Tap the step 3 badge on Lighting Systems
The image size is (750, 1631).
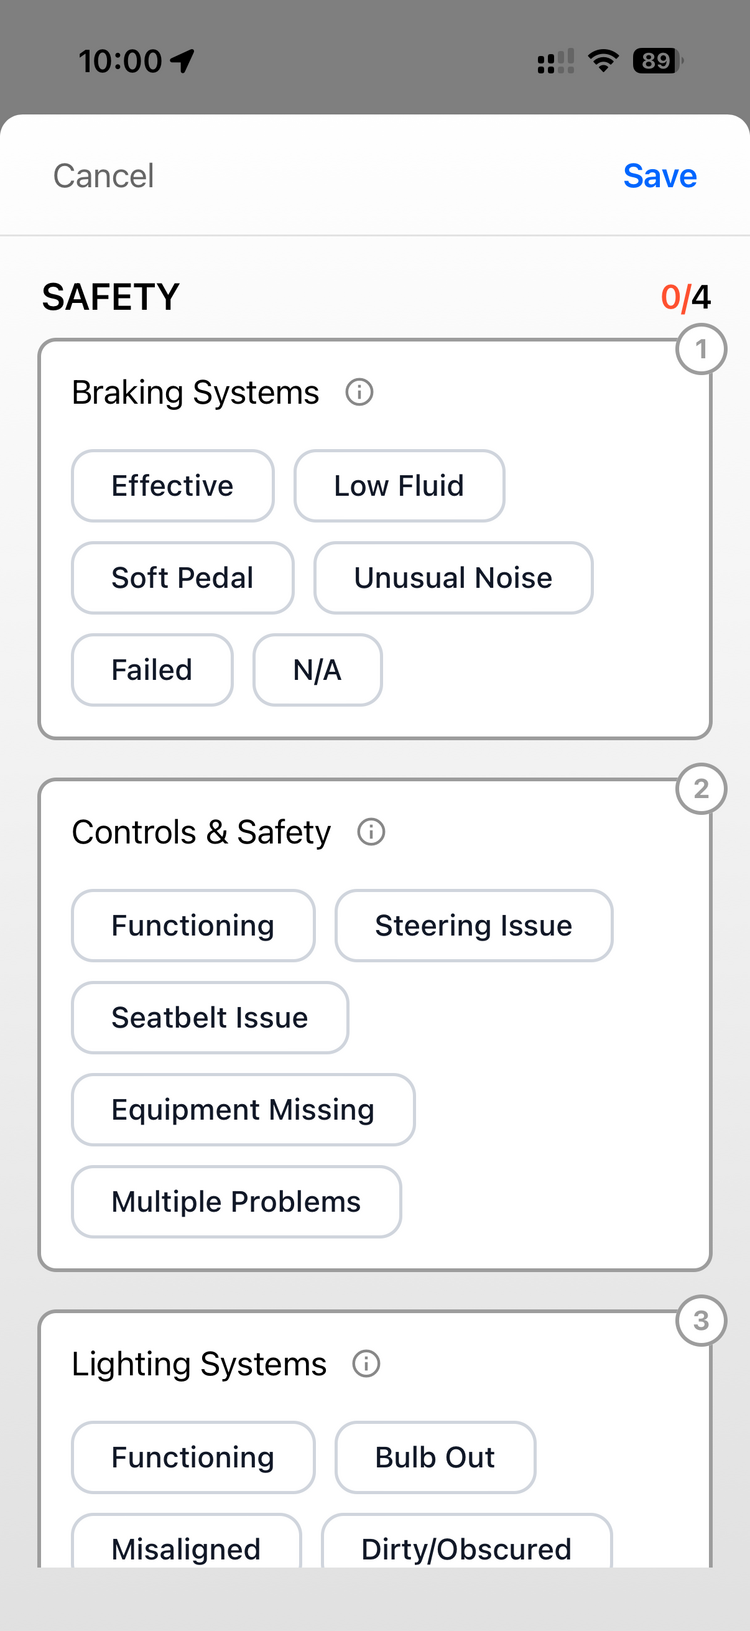tap(701, 1321)
